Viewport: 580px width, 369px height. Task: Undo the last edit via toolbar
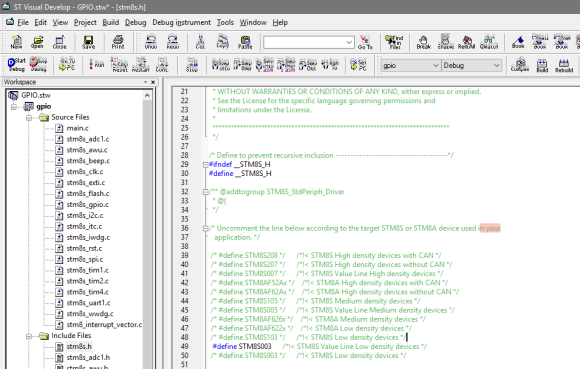coord(151,42)
